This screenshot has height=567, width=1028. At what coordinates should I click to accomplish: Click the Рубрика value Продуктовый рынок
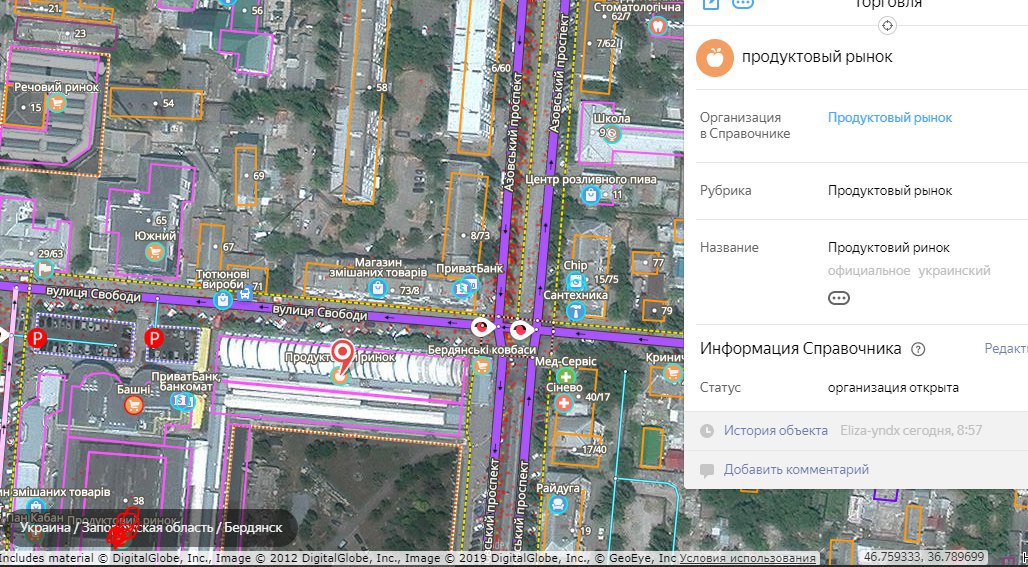pos(890,191)
